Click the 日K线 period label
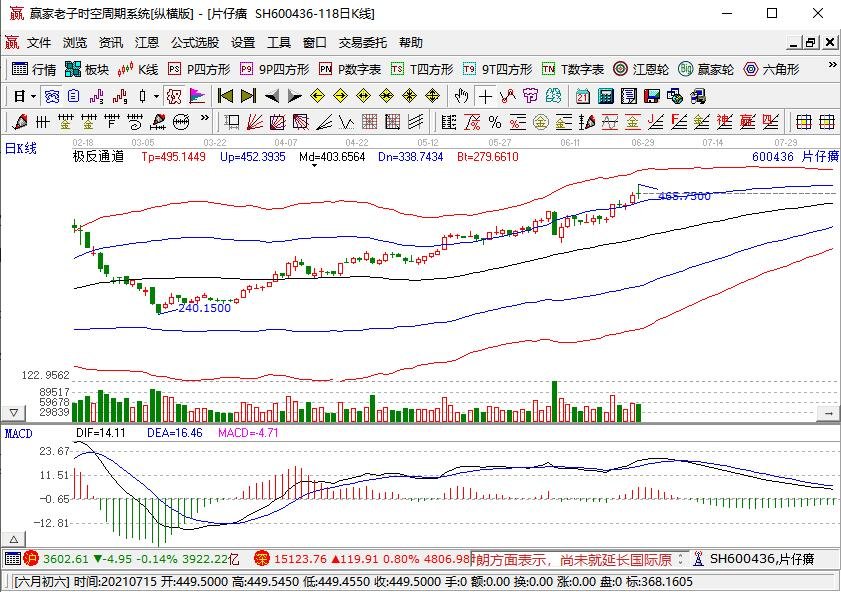841x592 pixels. pyautogui.click(x=20, y=148)
